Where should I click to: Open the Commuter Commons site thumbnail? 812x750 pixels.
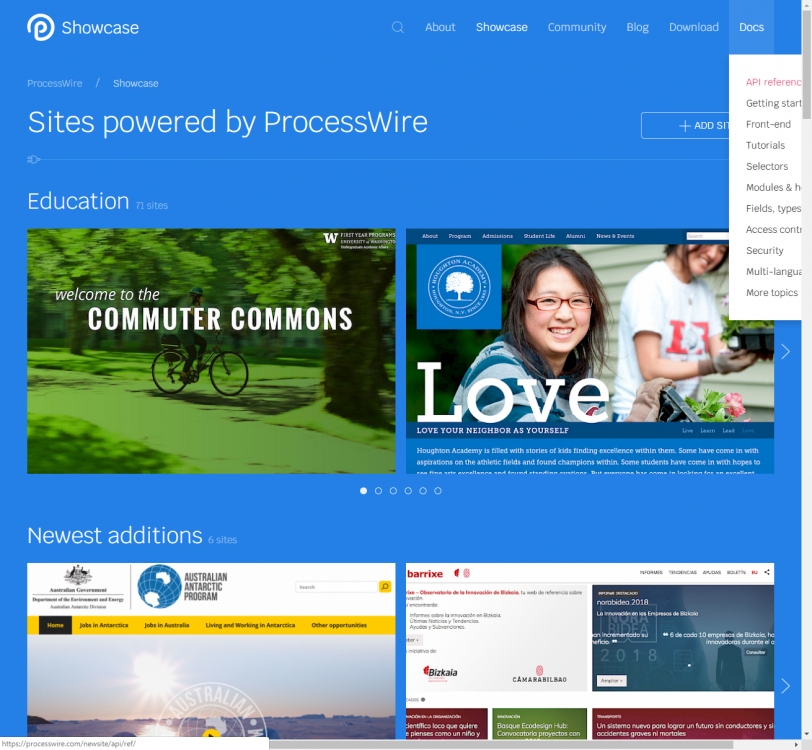point(211,351)
